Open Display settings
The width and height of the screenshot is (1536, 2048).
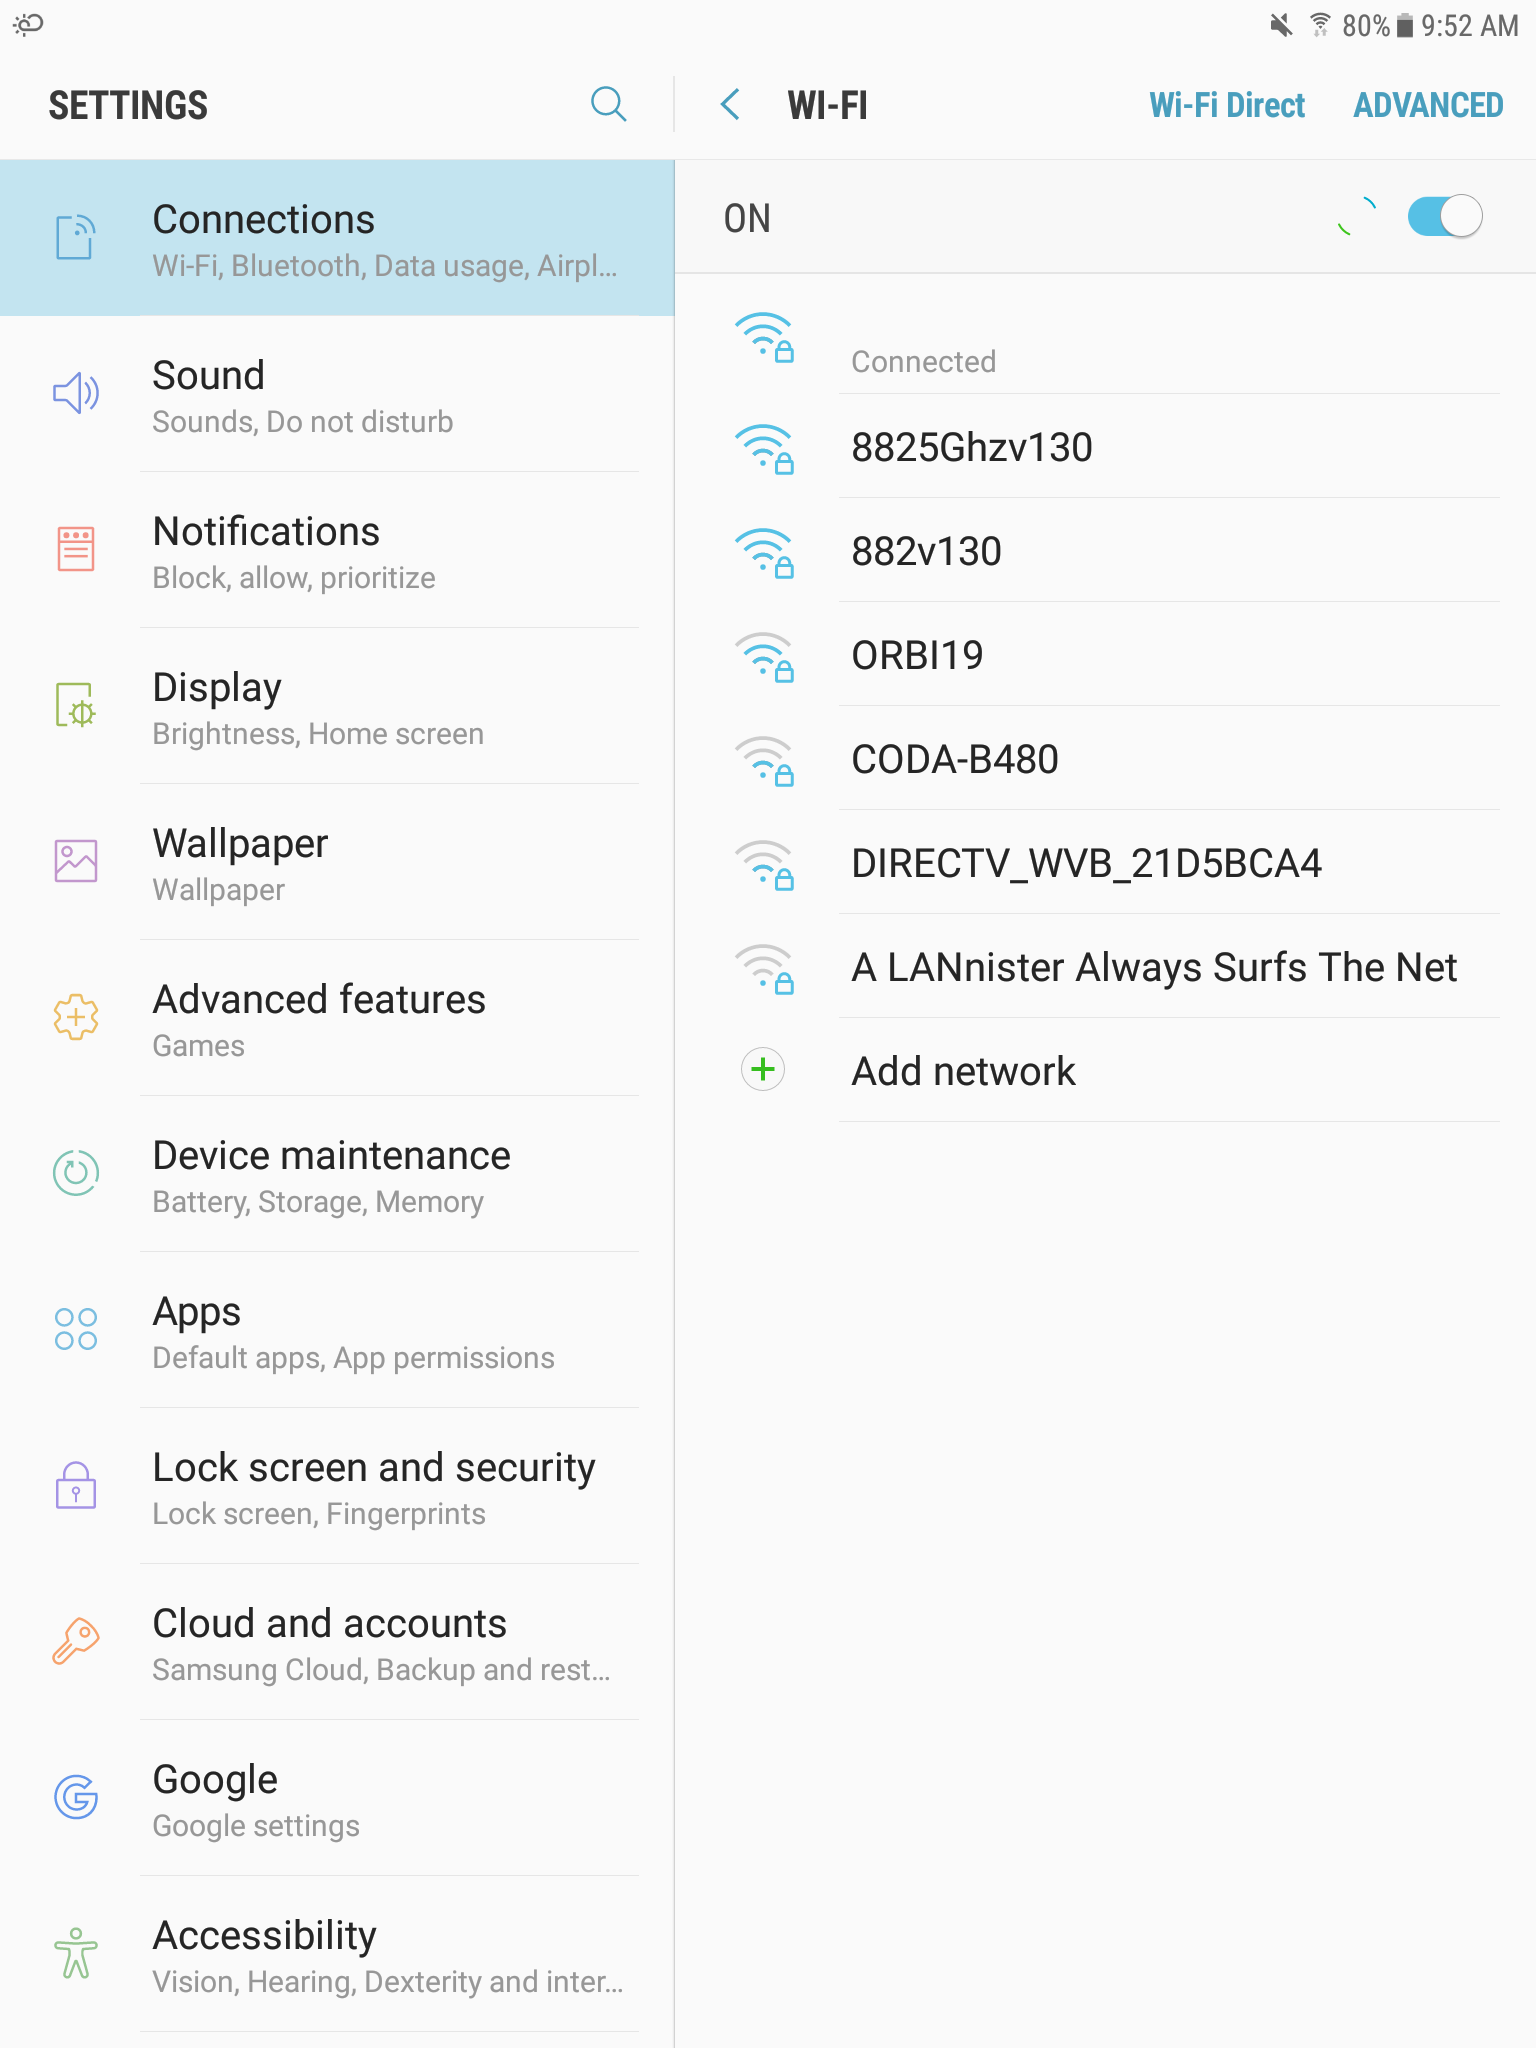pos(337,706)
